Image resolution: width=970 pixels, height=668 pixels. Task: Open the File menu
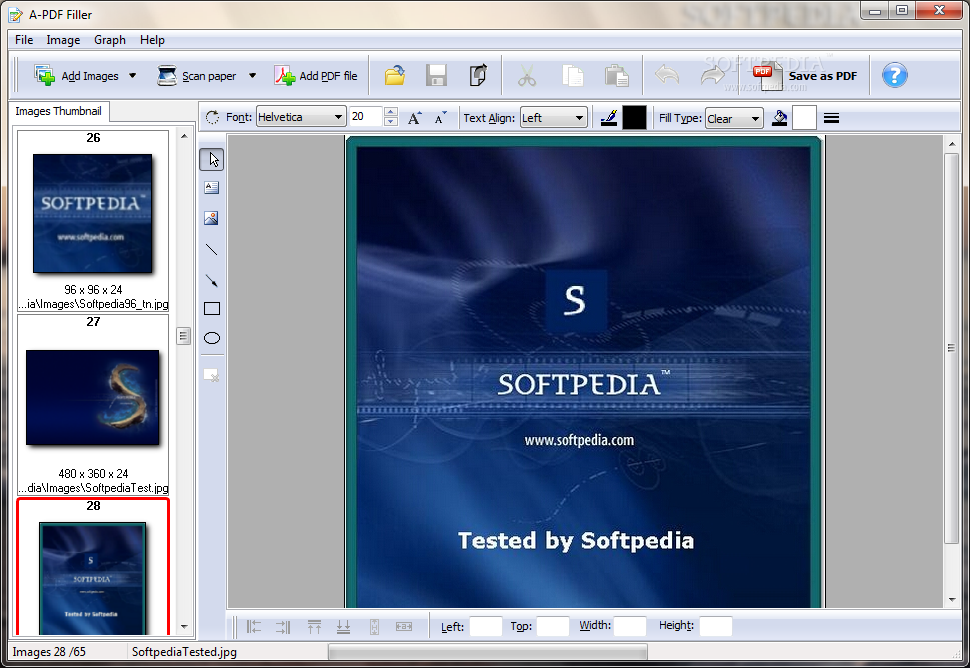(24, 40)
